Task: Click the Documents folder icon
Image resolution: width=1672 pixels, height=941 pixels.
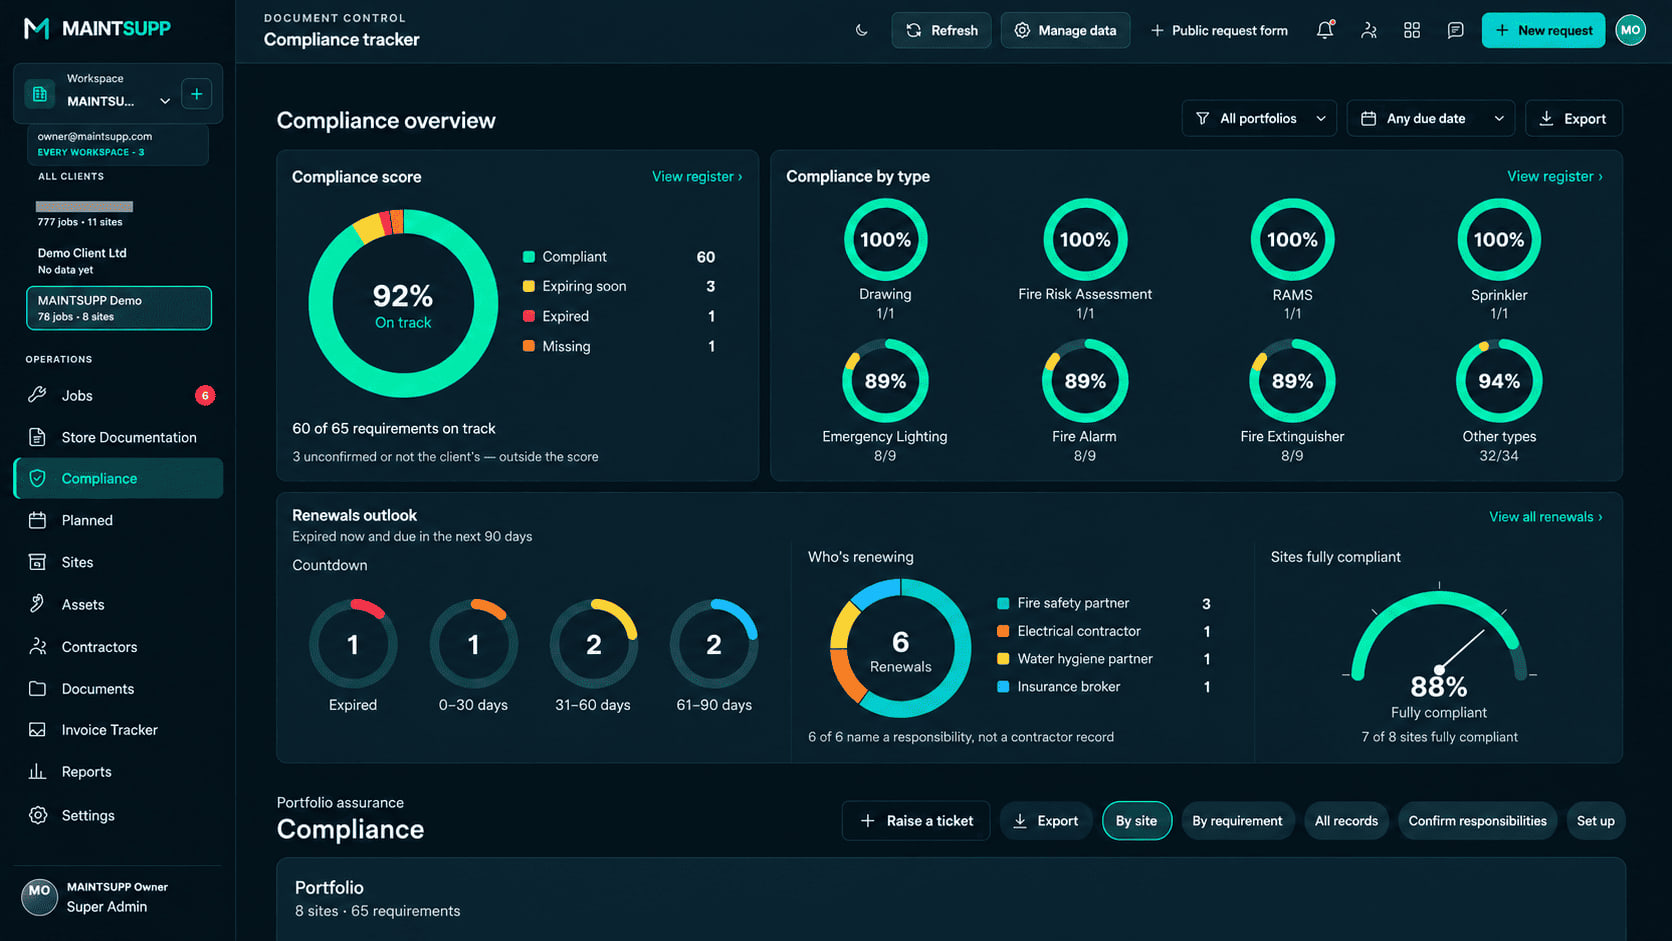Action: (37, 688)
